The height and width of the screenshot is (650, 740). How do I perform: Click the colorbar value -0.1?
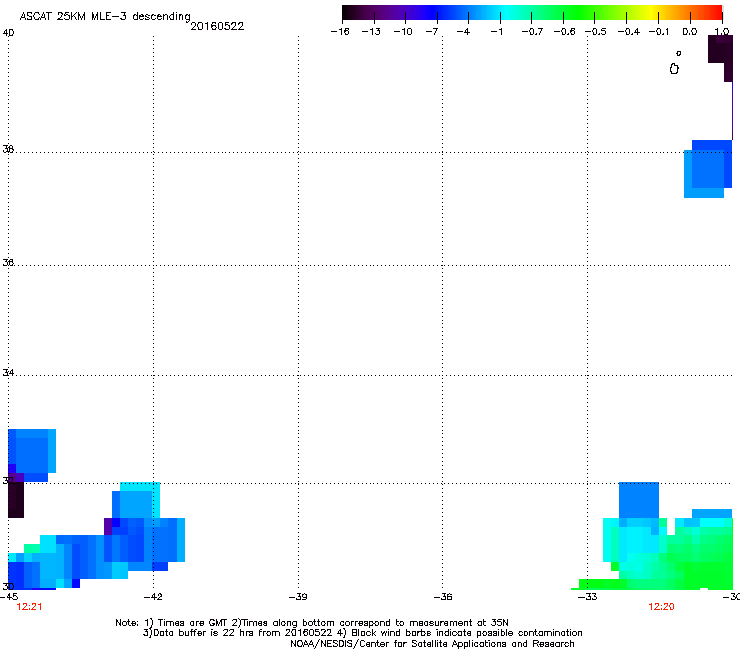pyautogui.click(x=659, y=32)
